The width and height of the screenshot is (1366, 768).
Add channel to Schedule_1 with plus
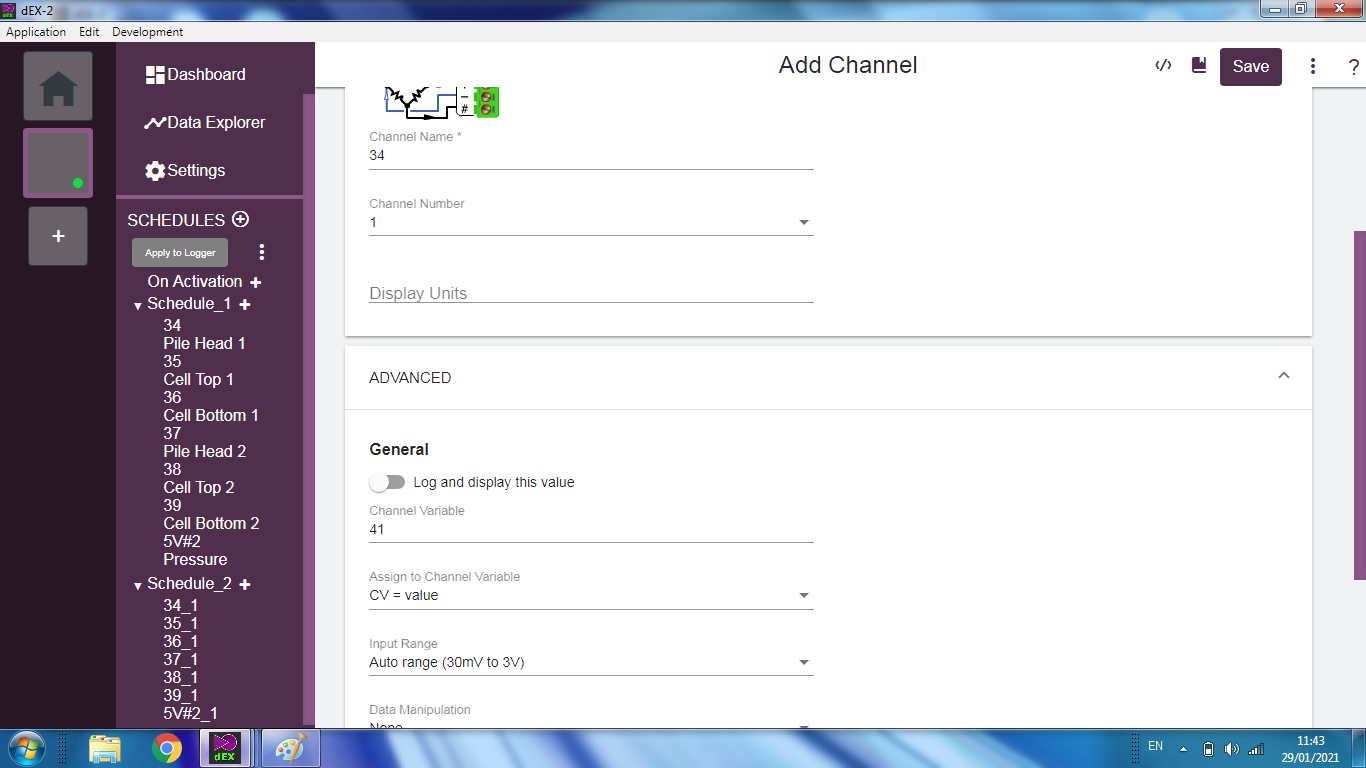point(245,304)
